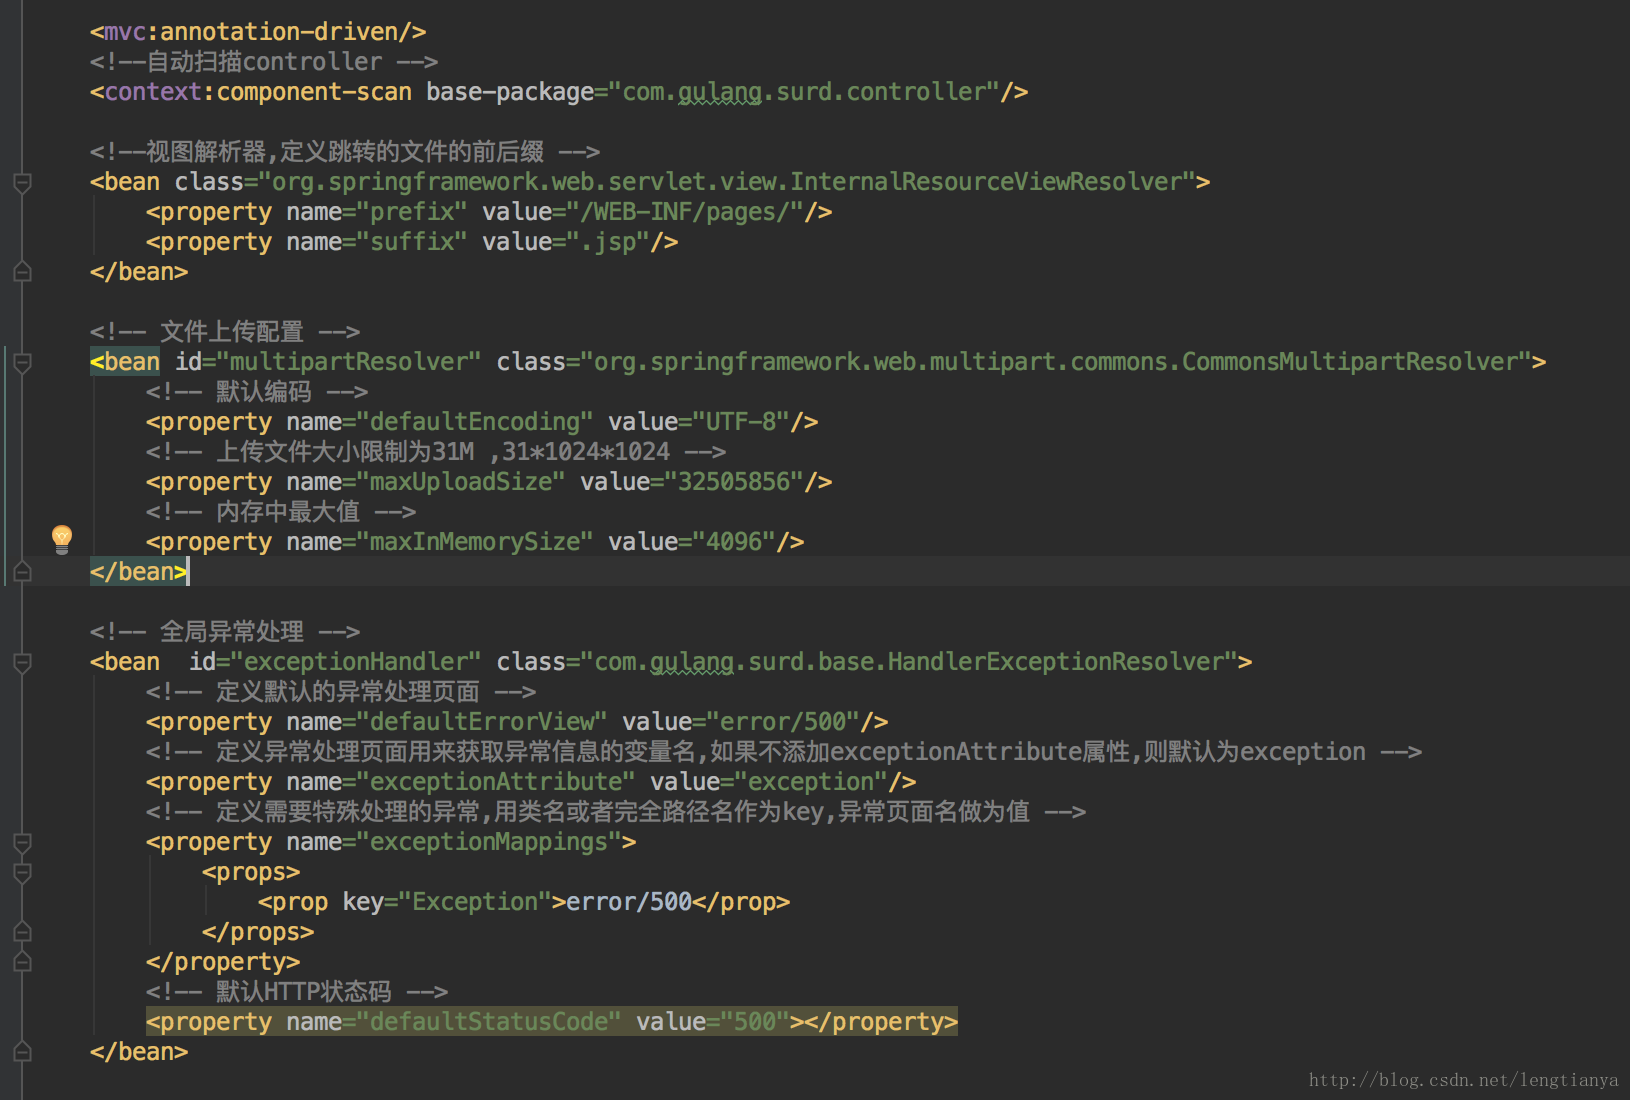
Task: Click the "maxUploadSize" property name
Action: 461,482
